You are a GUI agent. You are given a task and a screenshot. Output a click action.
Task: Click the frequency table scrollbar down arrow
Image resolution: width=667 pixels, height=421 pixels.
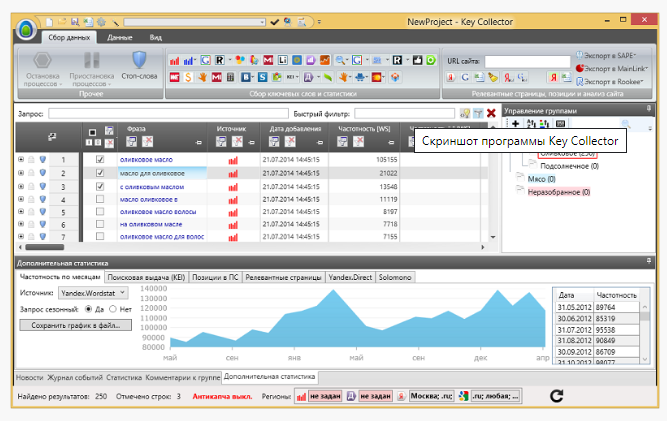coord(645,359)
